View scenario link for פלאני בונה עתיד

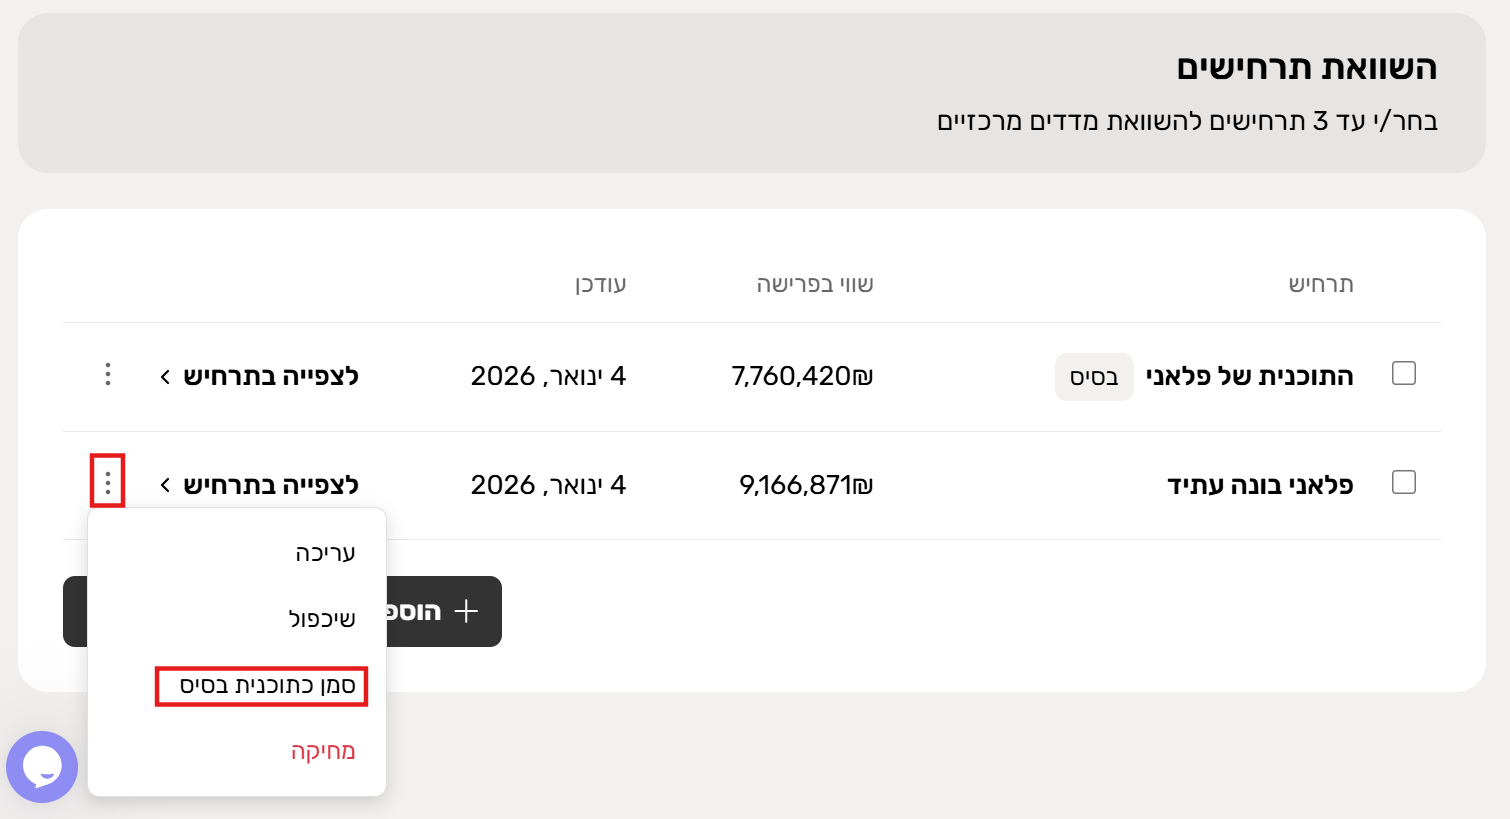coord(259,485)
